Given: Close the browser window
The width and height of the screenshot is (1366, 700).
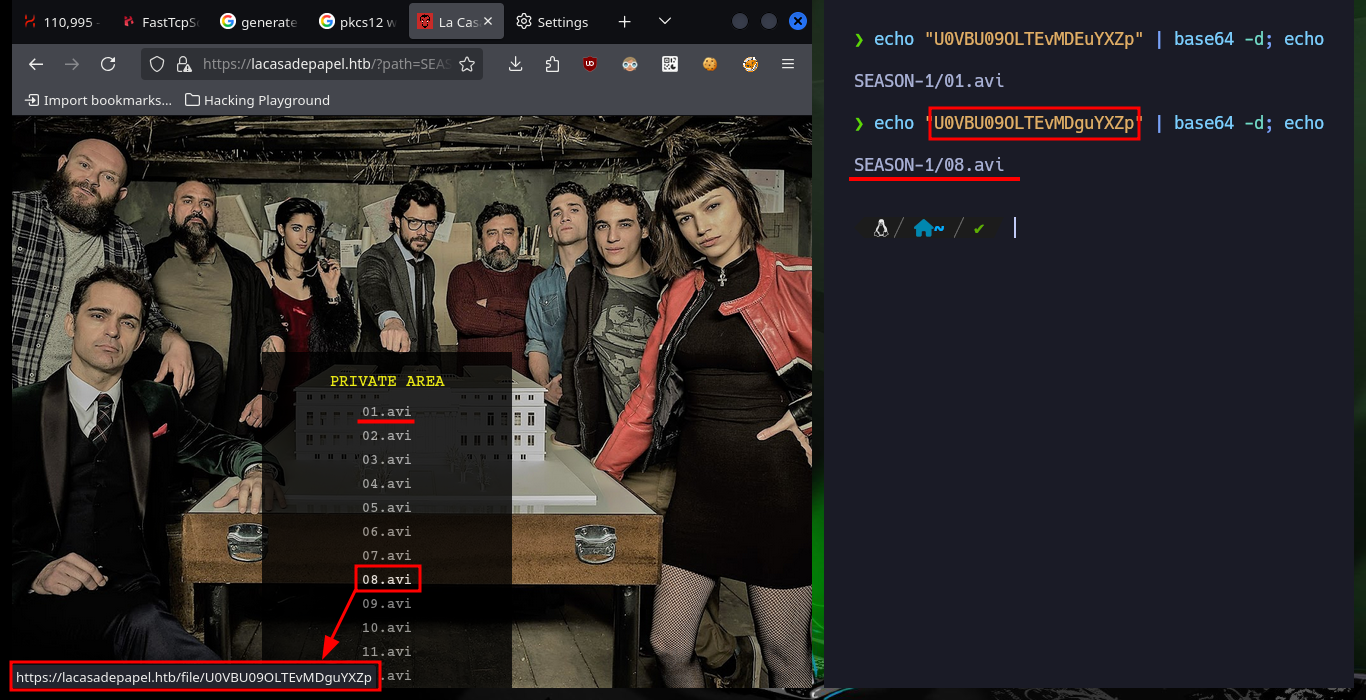Looking at the screenshot, I should pyautogui.click(x=798, y=21).
